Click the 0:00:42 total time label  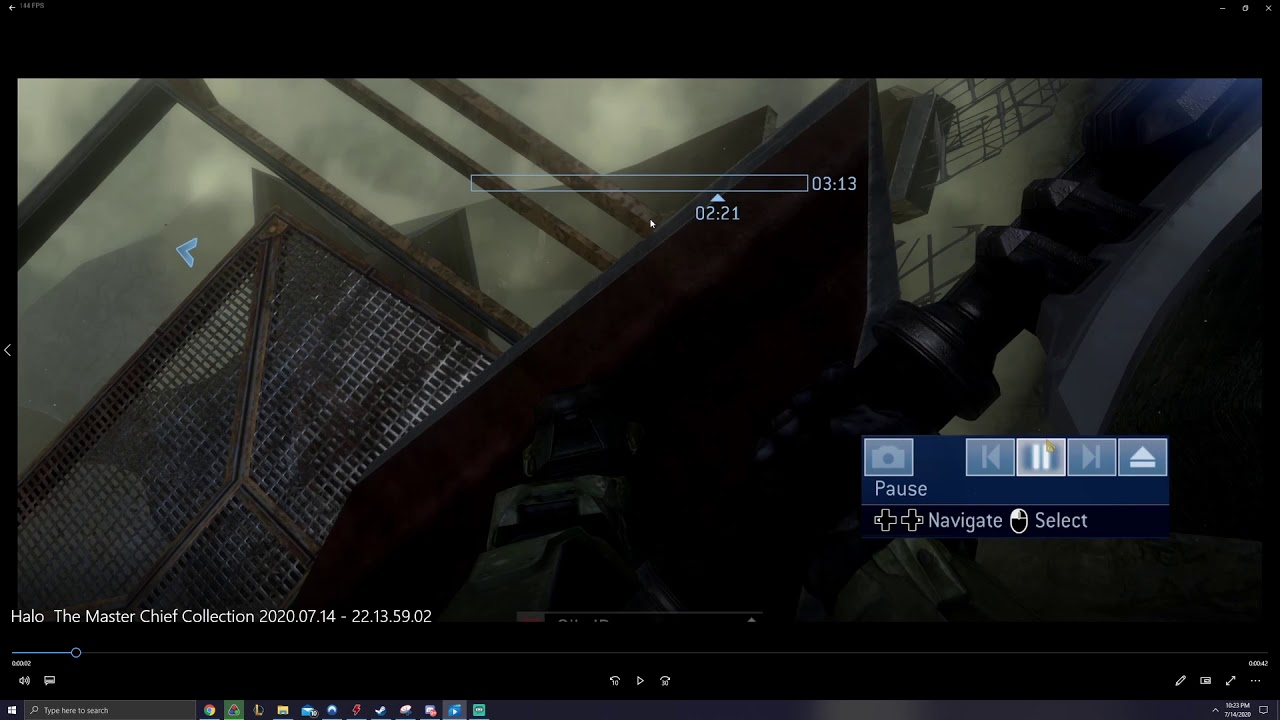pos(1258,663)
